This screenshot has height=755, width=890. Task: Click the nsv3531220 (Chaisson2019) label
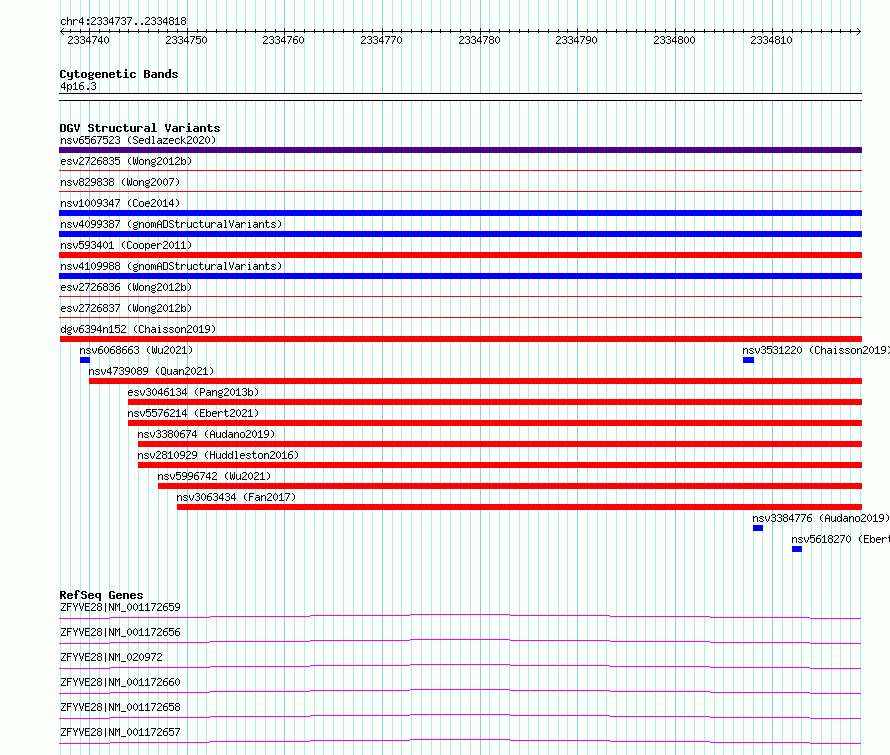(816, 350)
